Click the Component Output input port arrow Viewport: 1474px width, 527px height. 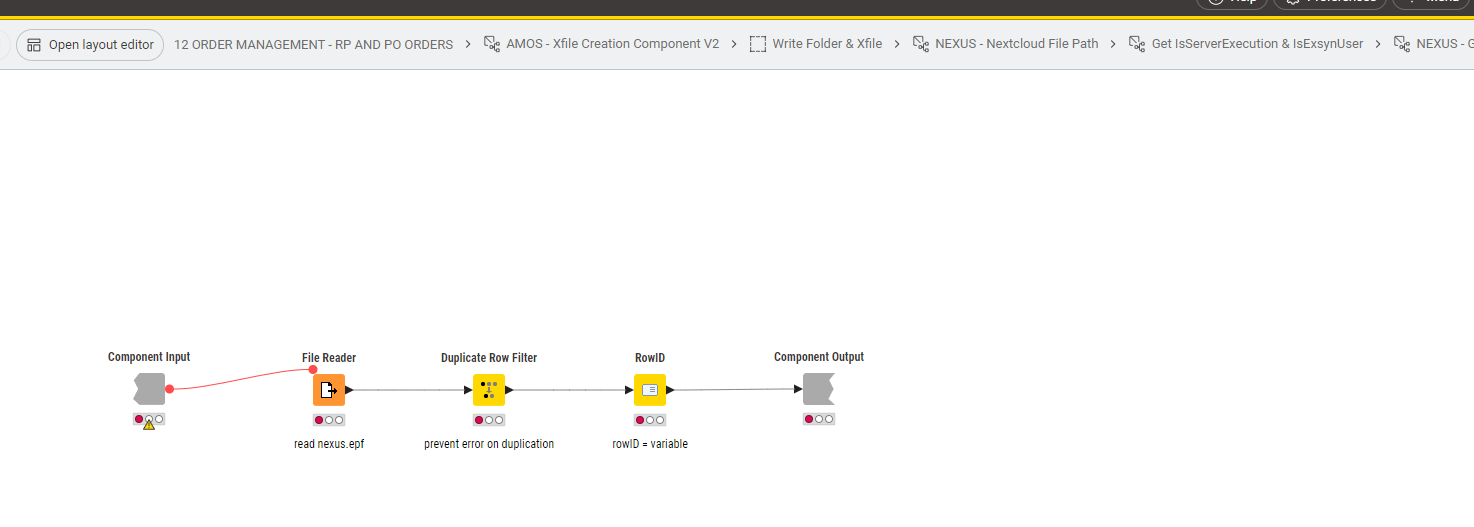tap(798, 389)
